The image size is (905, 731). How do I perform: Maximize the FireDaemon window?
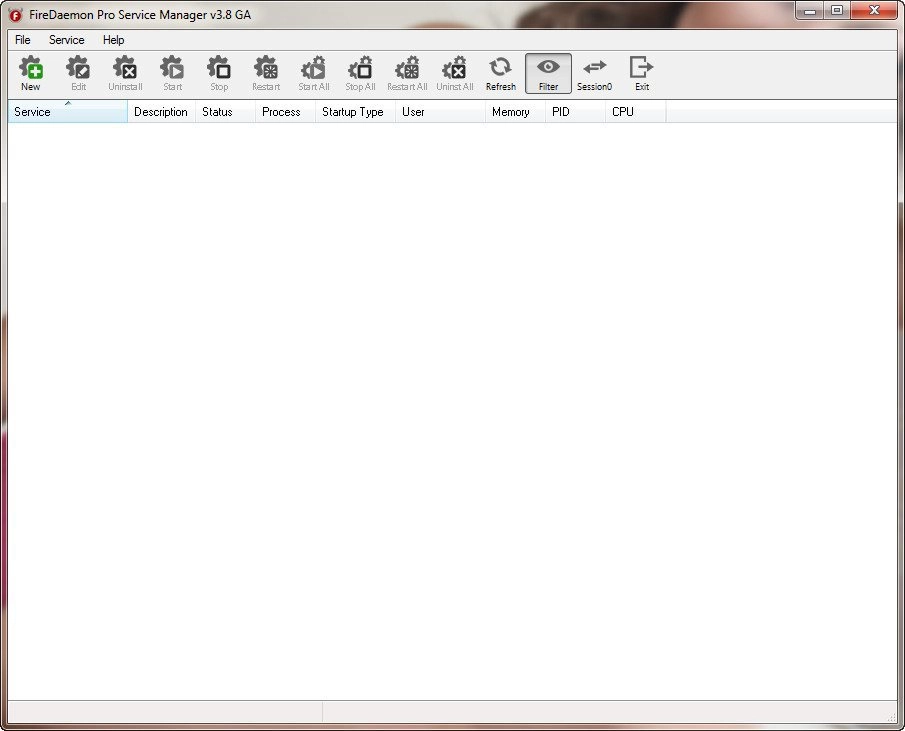pos(837,10)
